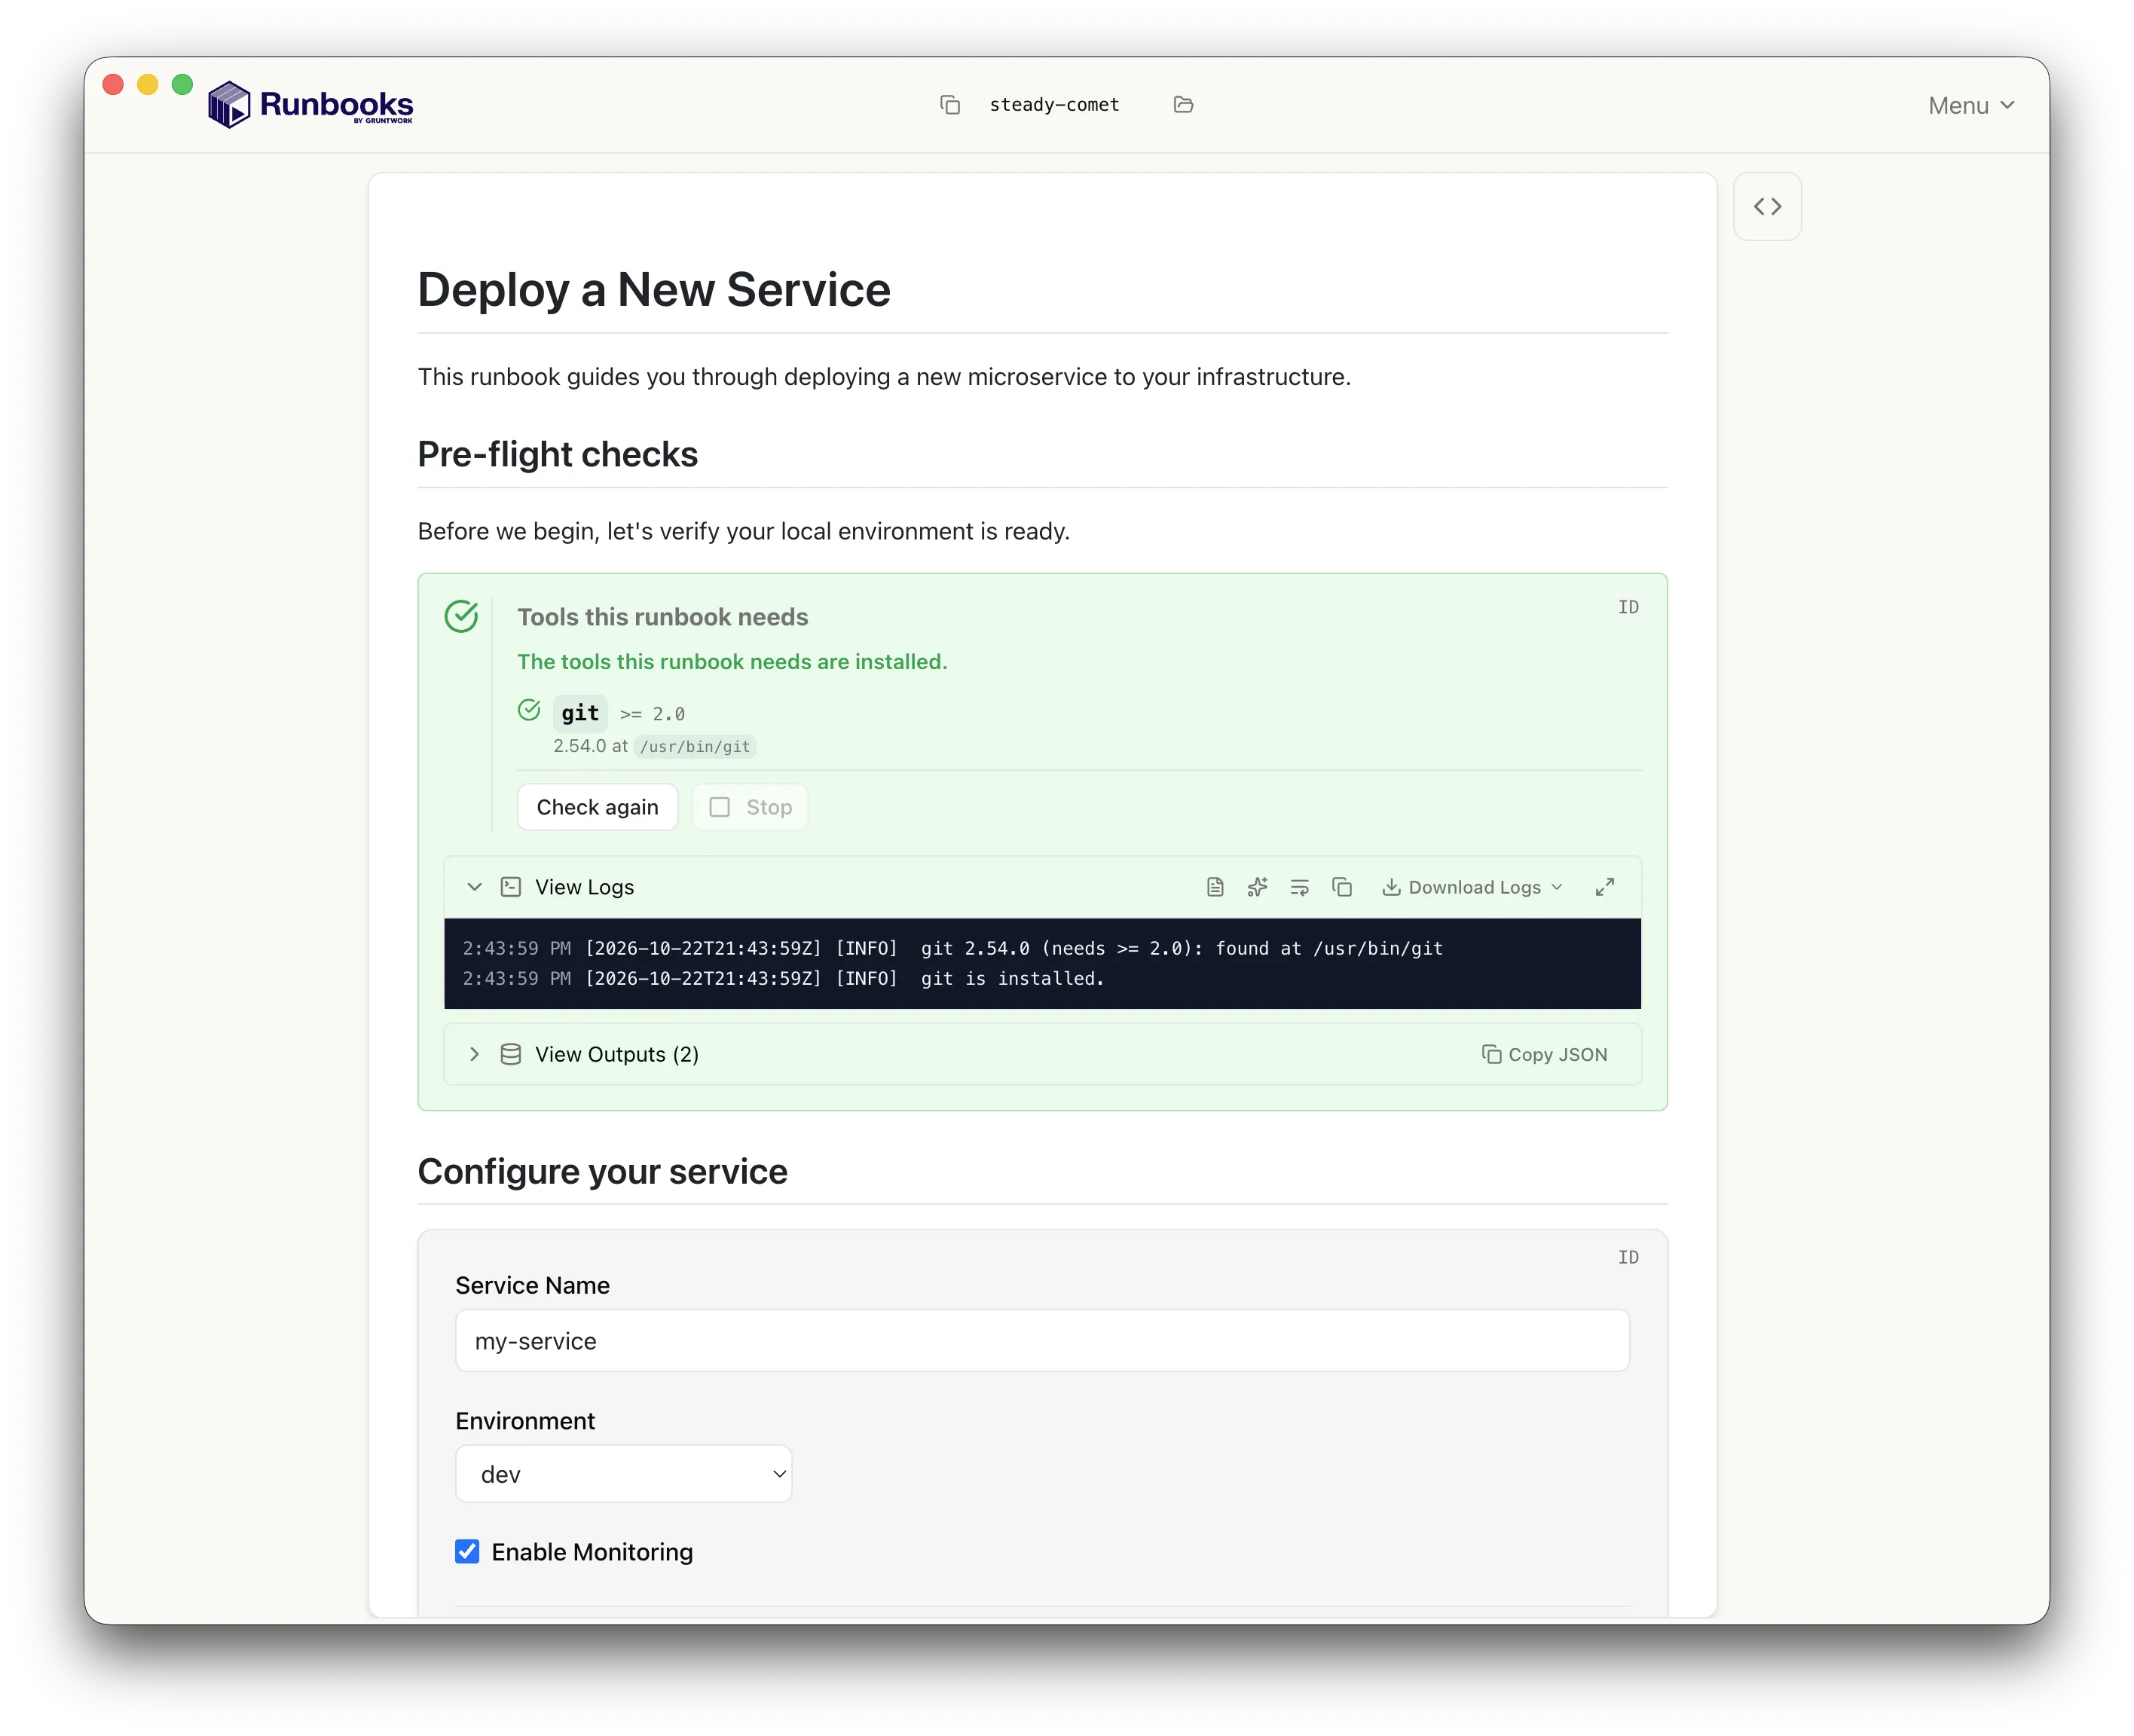The height and width of the screenshot is (1736, 2134).
Task: Click the terminal icon beside View Logs
Action: 511,887
